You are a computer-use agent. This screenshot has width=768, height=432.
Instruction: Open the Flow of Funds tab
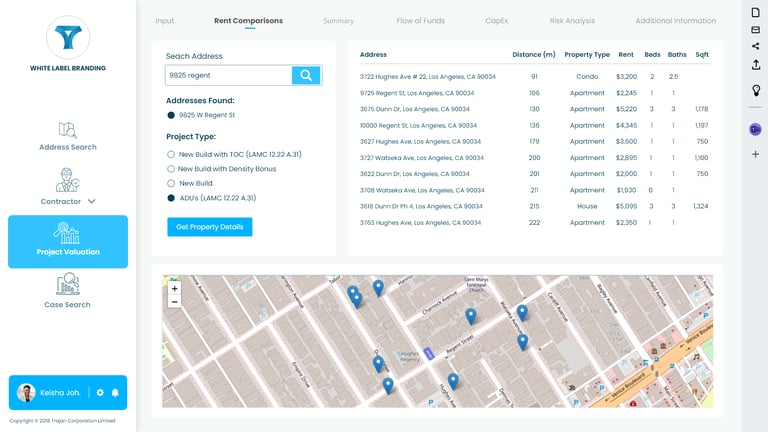pyautogui.click(x=421, y=21)
